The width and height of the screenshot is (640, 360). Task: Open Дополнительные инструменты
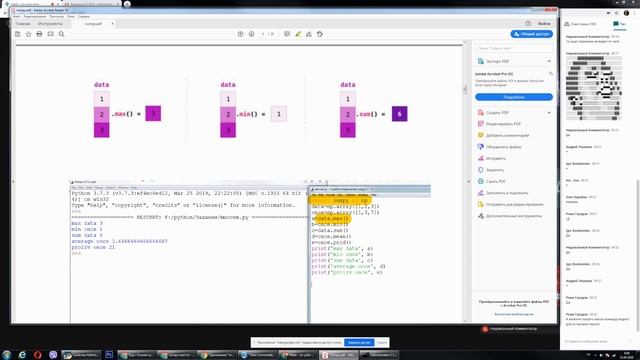click(x=513, y=216)
